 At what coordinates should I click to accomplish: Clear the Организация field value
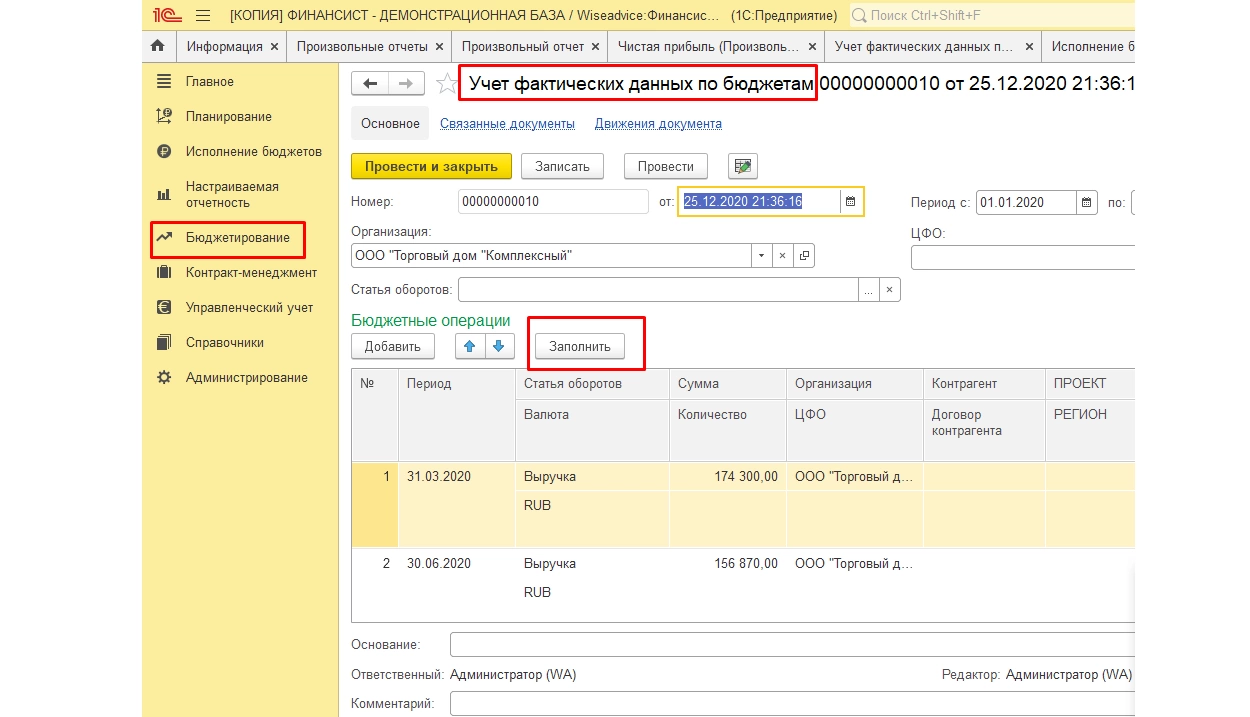click(x=783, y=256)
